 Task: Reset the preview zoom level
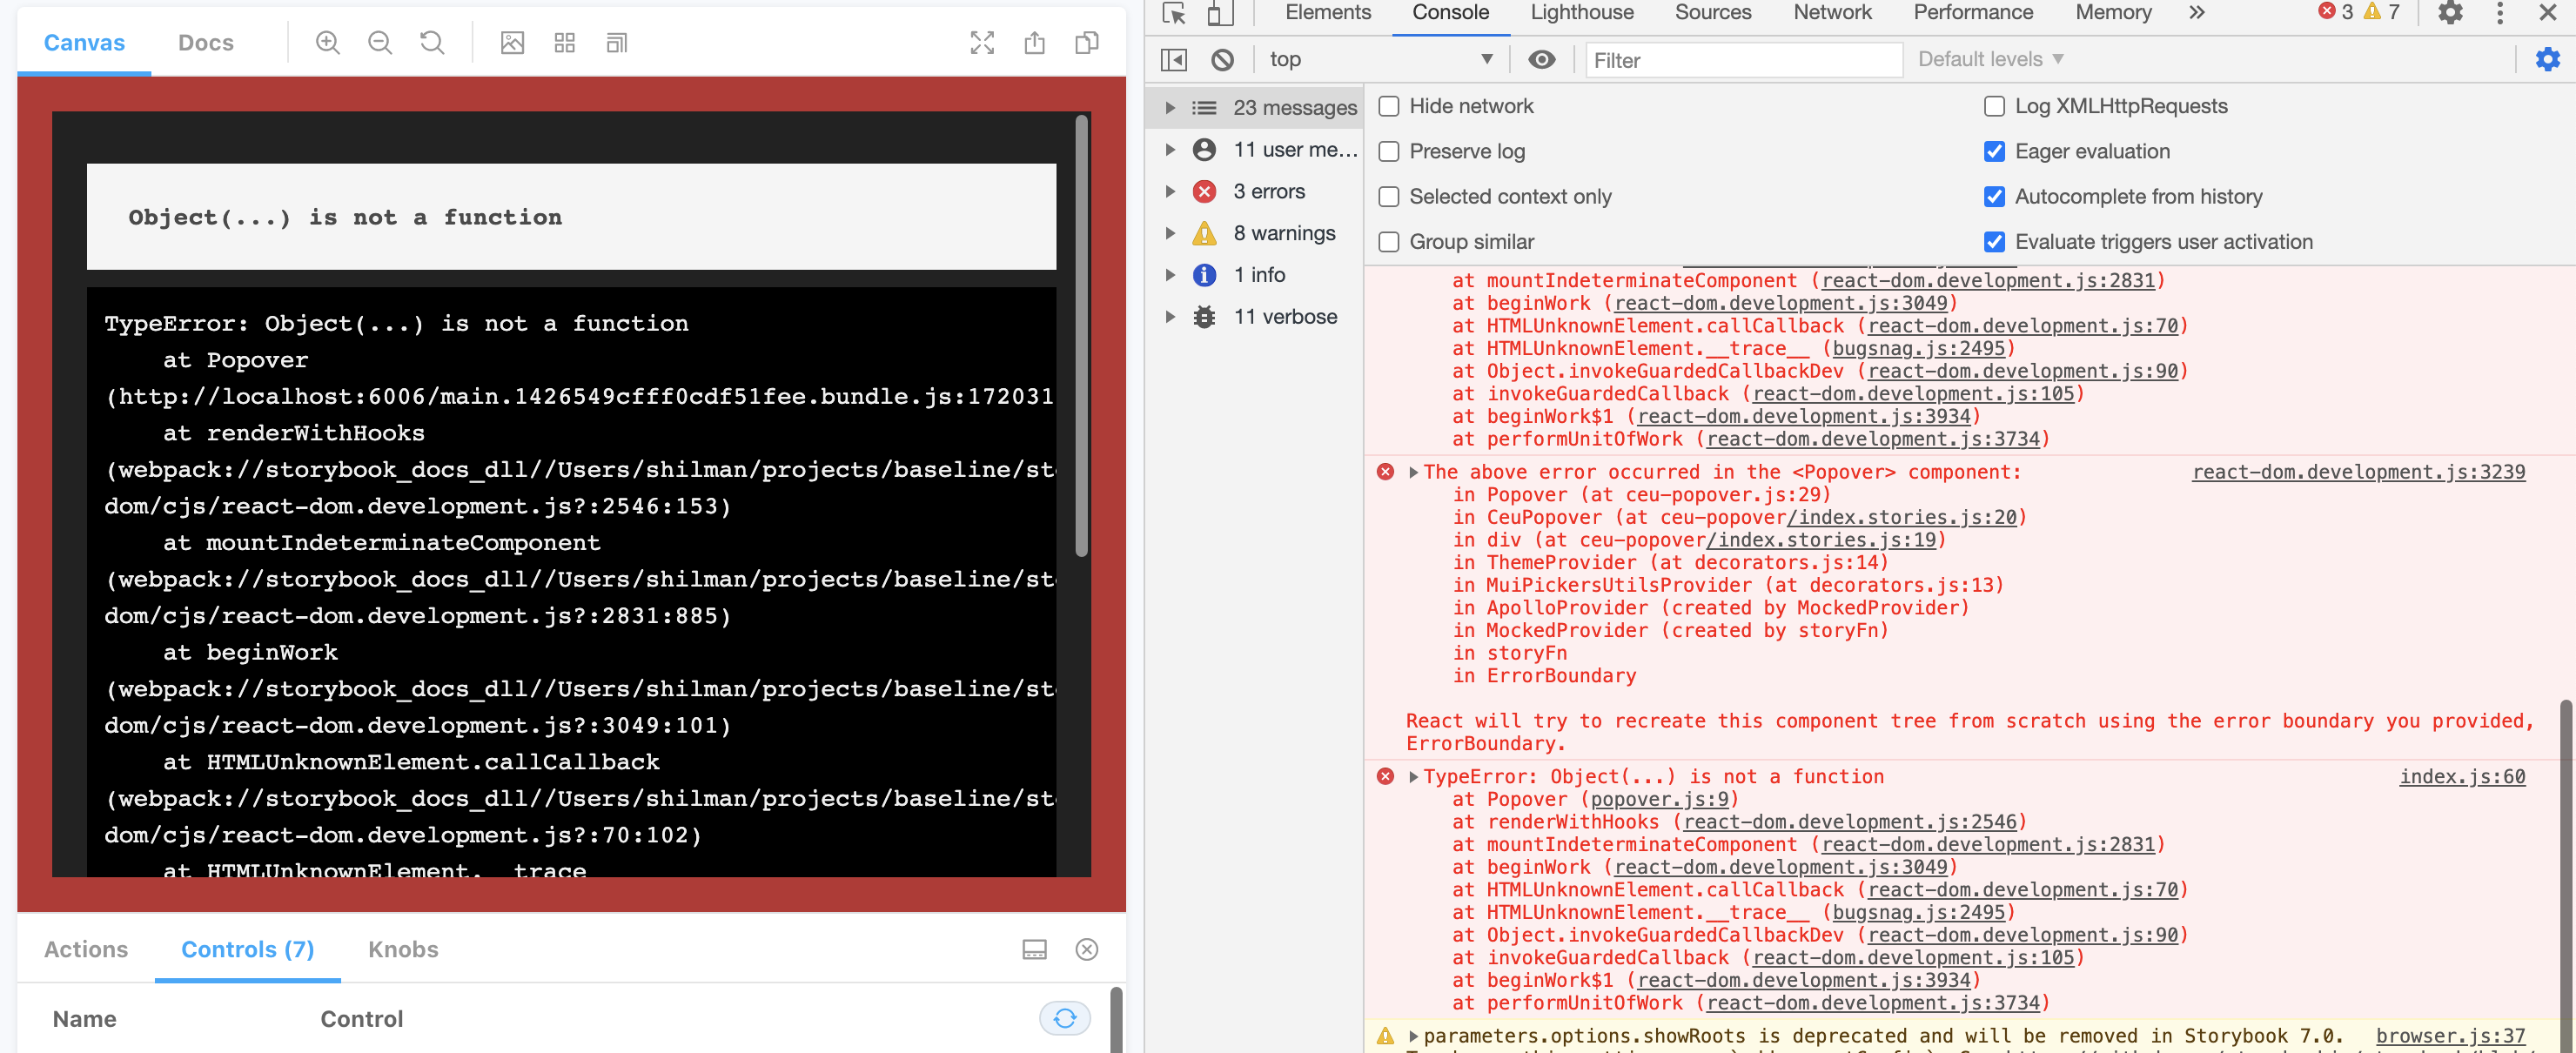click(x=431, y=42)
